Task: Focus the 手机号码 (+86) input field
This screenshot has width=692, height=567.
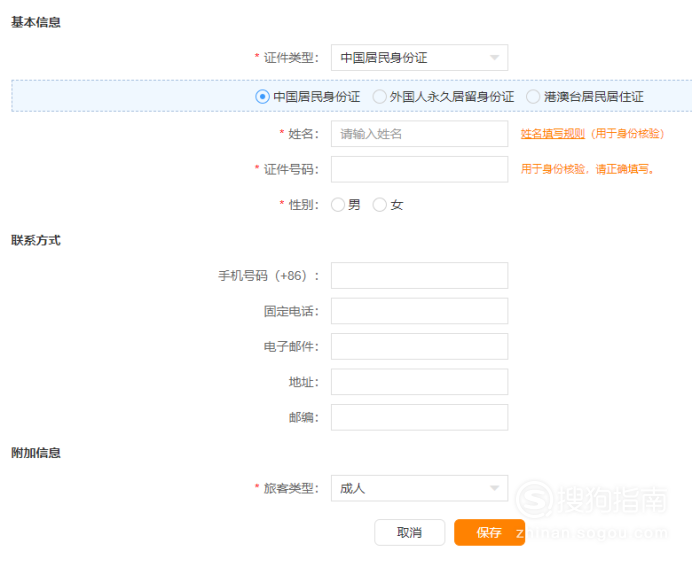Action: click(419, 275)
